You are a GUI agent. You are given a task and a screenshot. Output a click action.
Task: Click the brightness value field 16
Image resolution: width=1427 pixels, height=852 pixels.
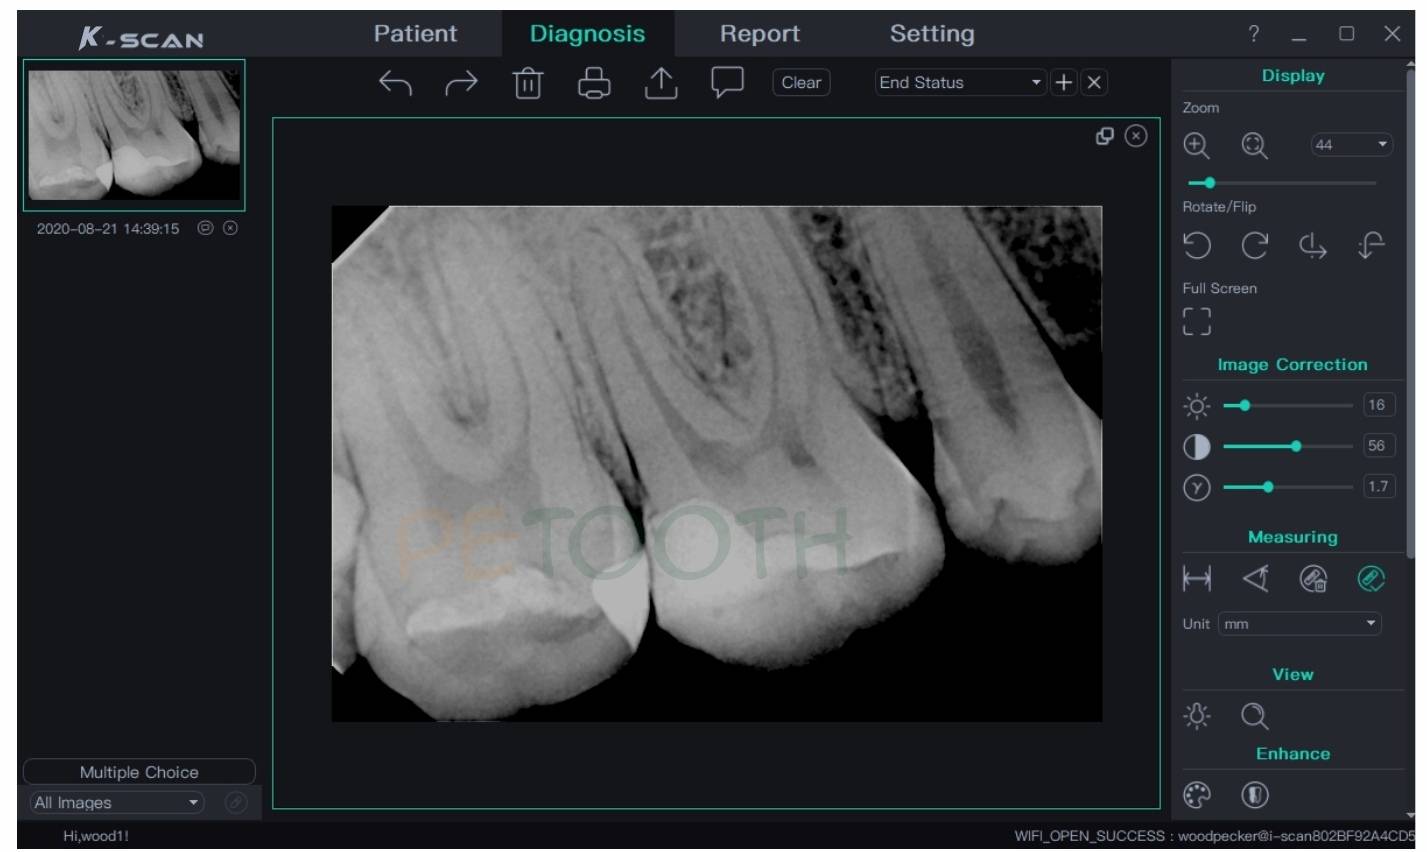tap(1377, 405)
